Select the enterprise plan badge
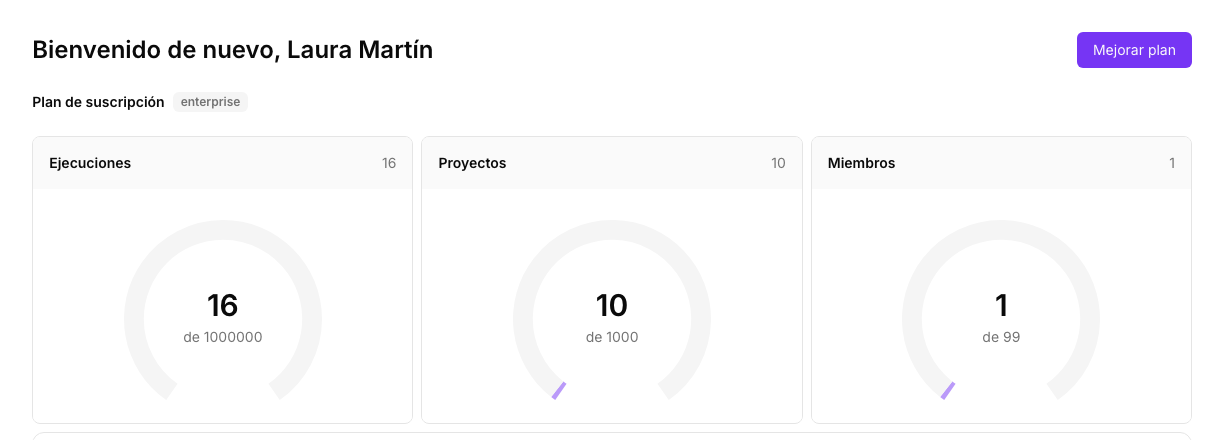Image resolution: width=1224 pixels, height=440 pixels. 210,102
